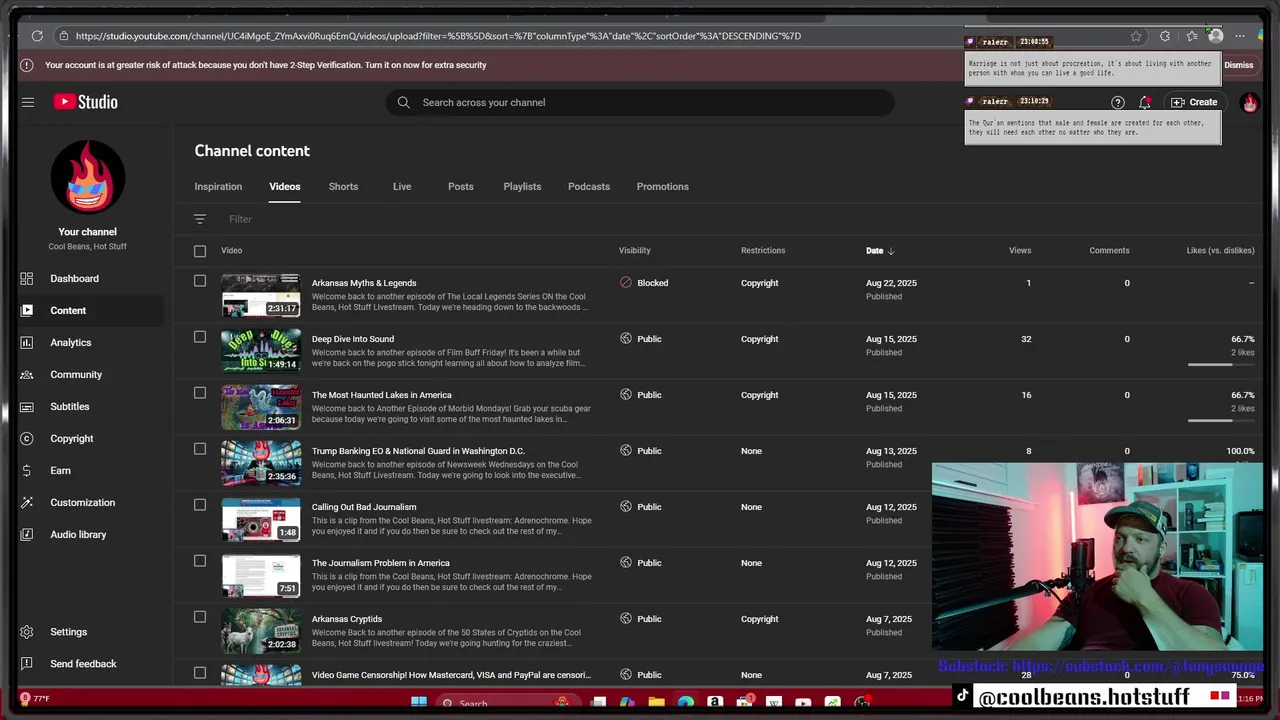
Task: Click the Earn dollar icon
Action: 27,470
